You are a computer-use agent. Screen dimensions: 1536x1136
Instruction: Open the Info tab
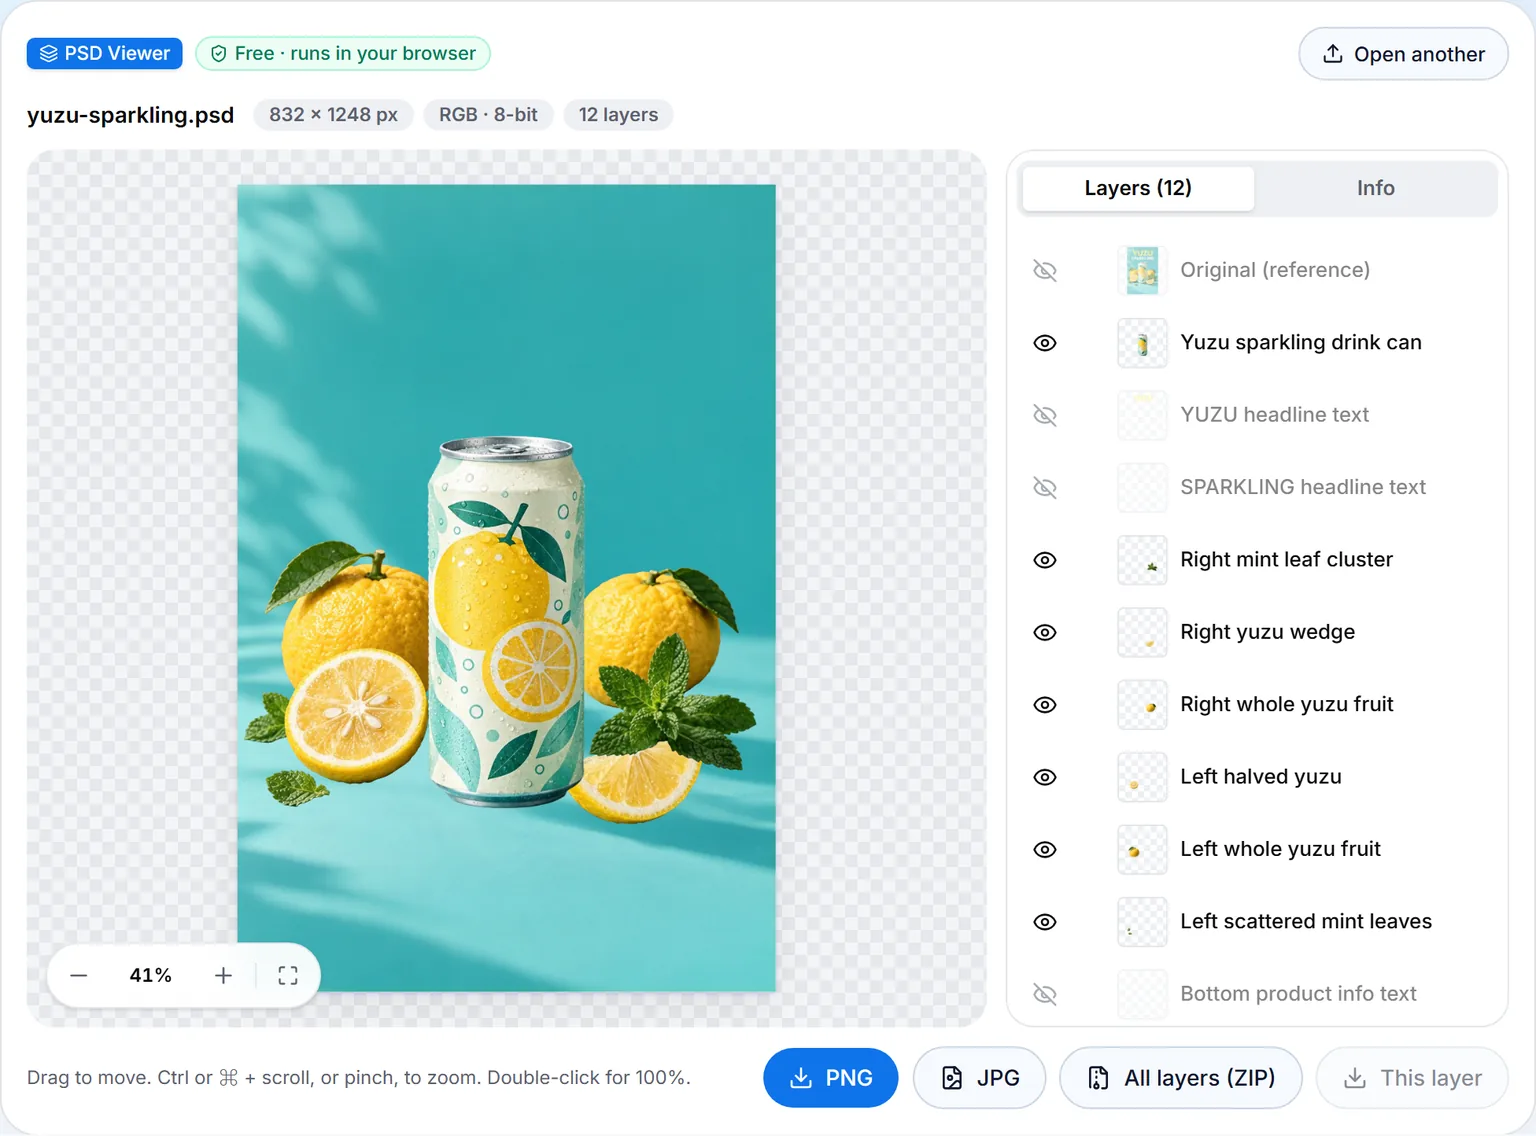[1375, 188]
